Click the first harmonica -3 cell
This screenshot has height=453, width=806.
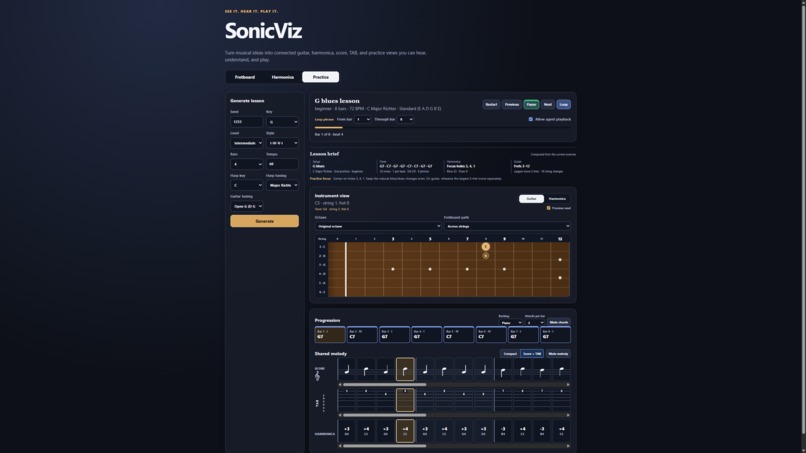503,431
